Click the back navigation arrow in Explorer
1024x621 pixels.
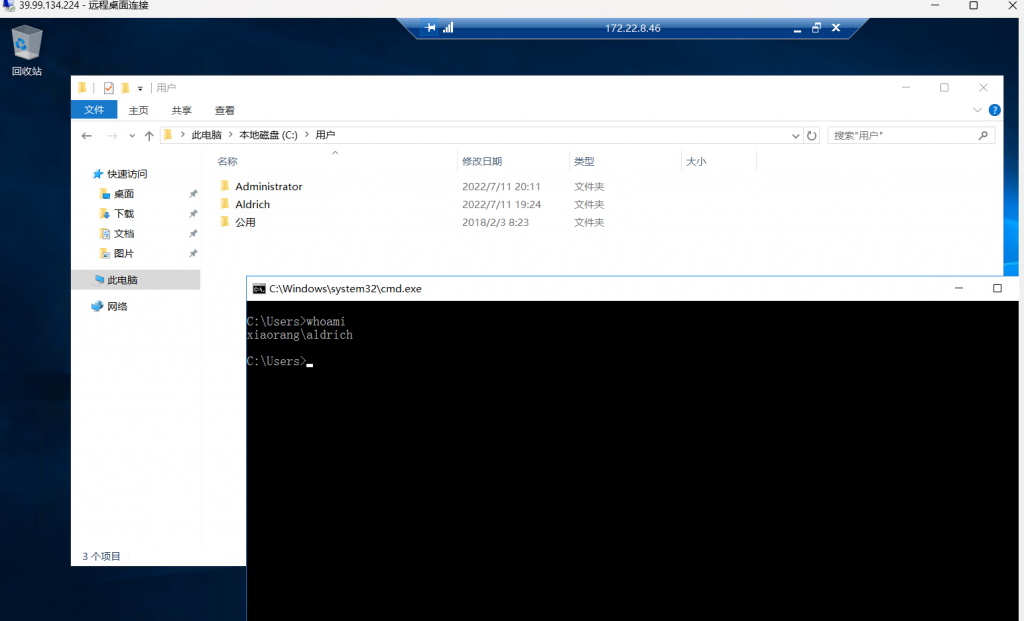pyautogui.click(x=87, y=135)
